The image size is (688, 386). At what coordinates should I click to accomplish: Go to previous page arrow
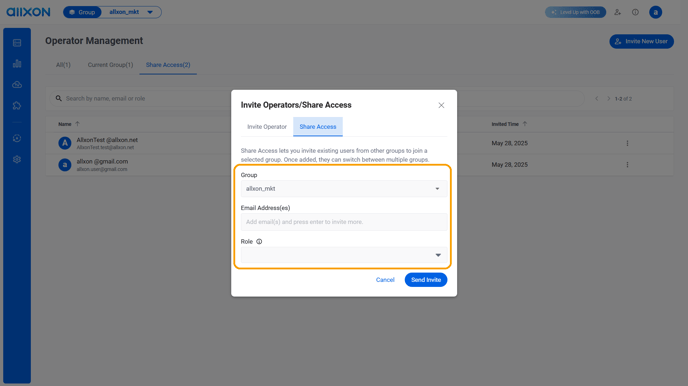tap(597, 99)
